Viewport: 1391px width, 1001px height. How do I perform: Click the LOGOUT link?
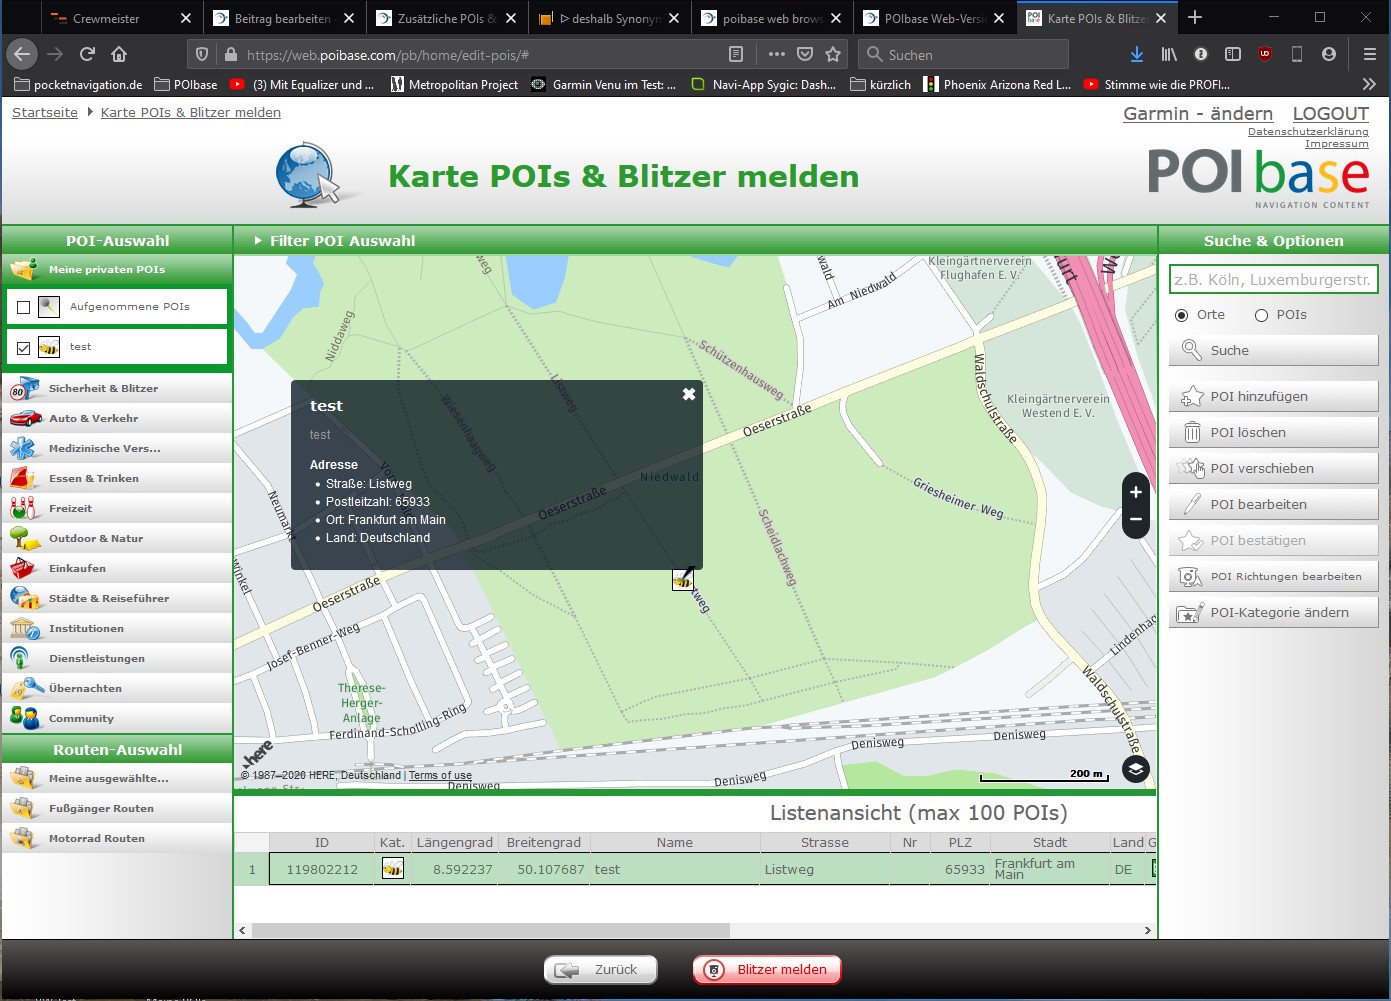point(1330,114)
